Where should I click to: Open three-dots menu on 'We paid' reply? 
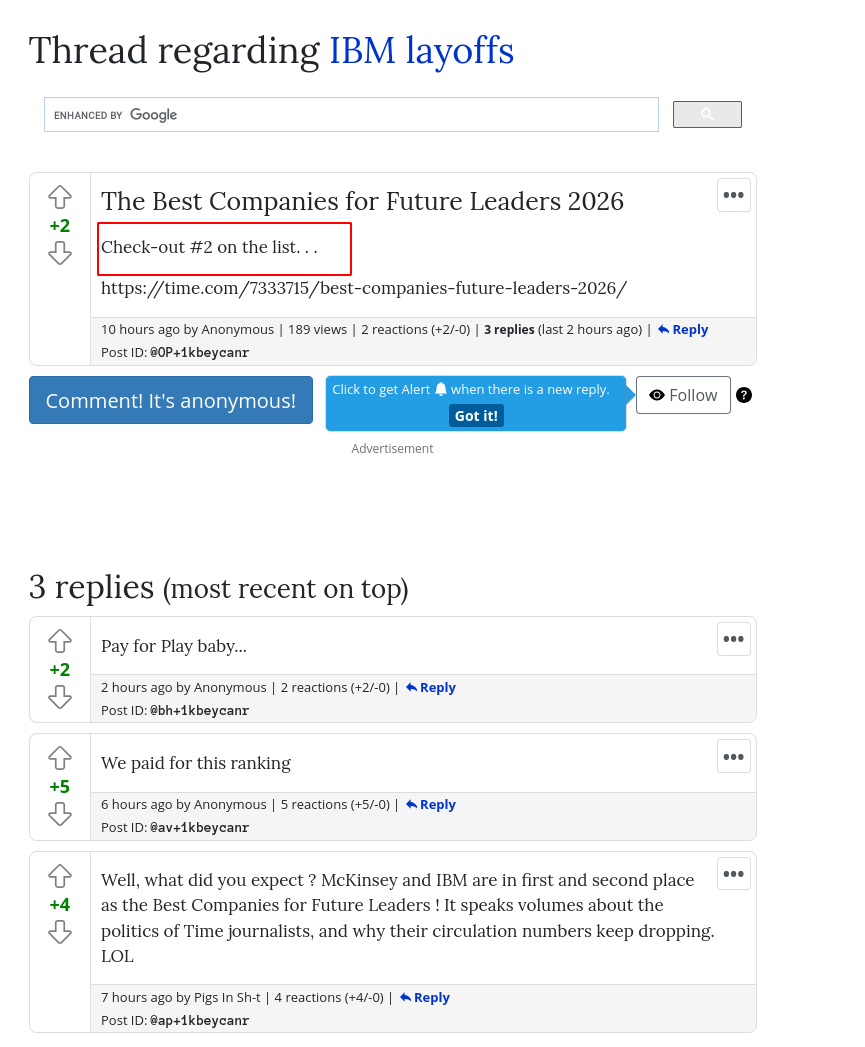tap(733, 756)
